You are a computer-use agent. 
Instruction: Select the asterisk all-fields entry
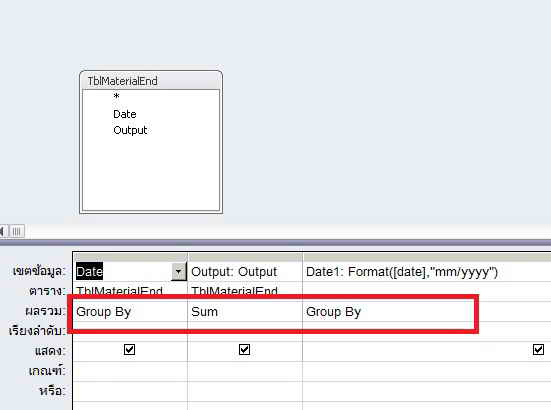click(116, 96)
